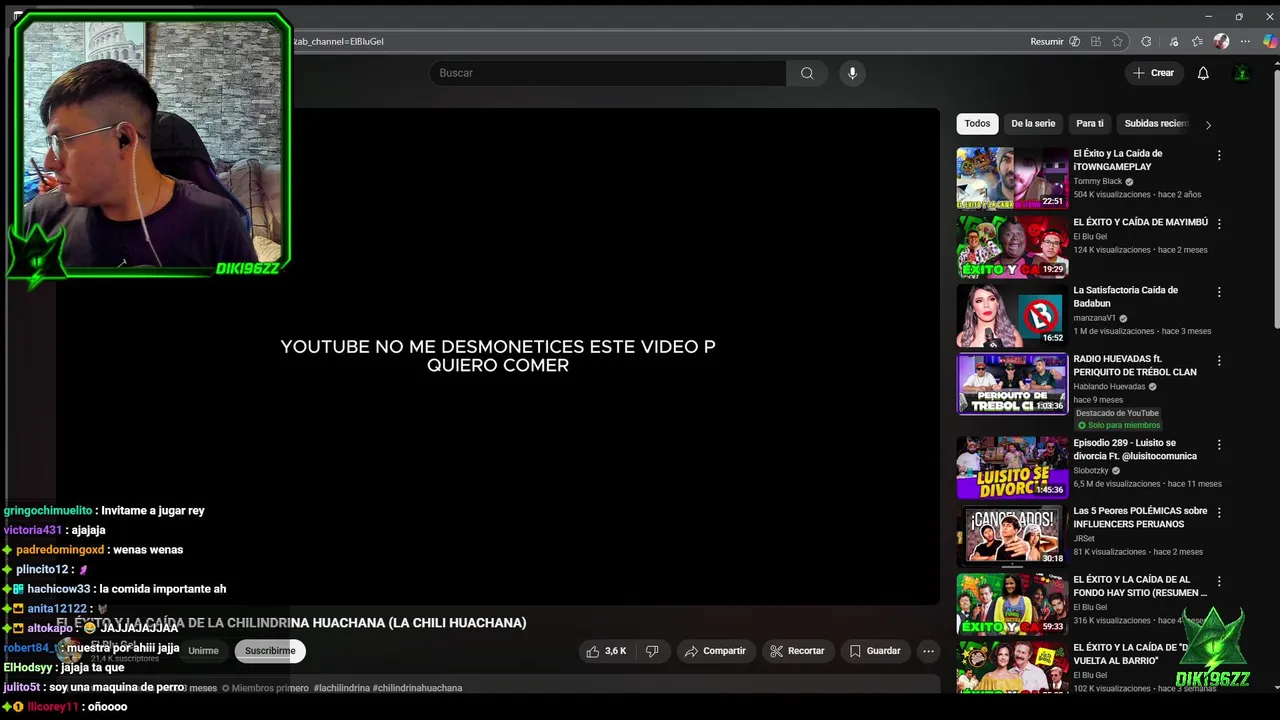Open YouTube notifications bell

coord(1203,73)
